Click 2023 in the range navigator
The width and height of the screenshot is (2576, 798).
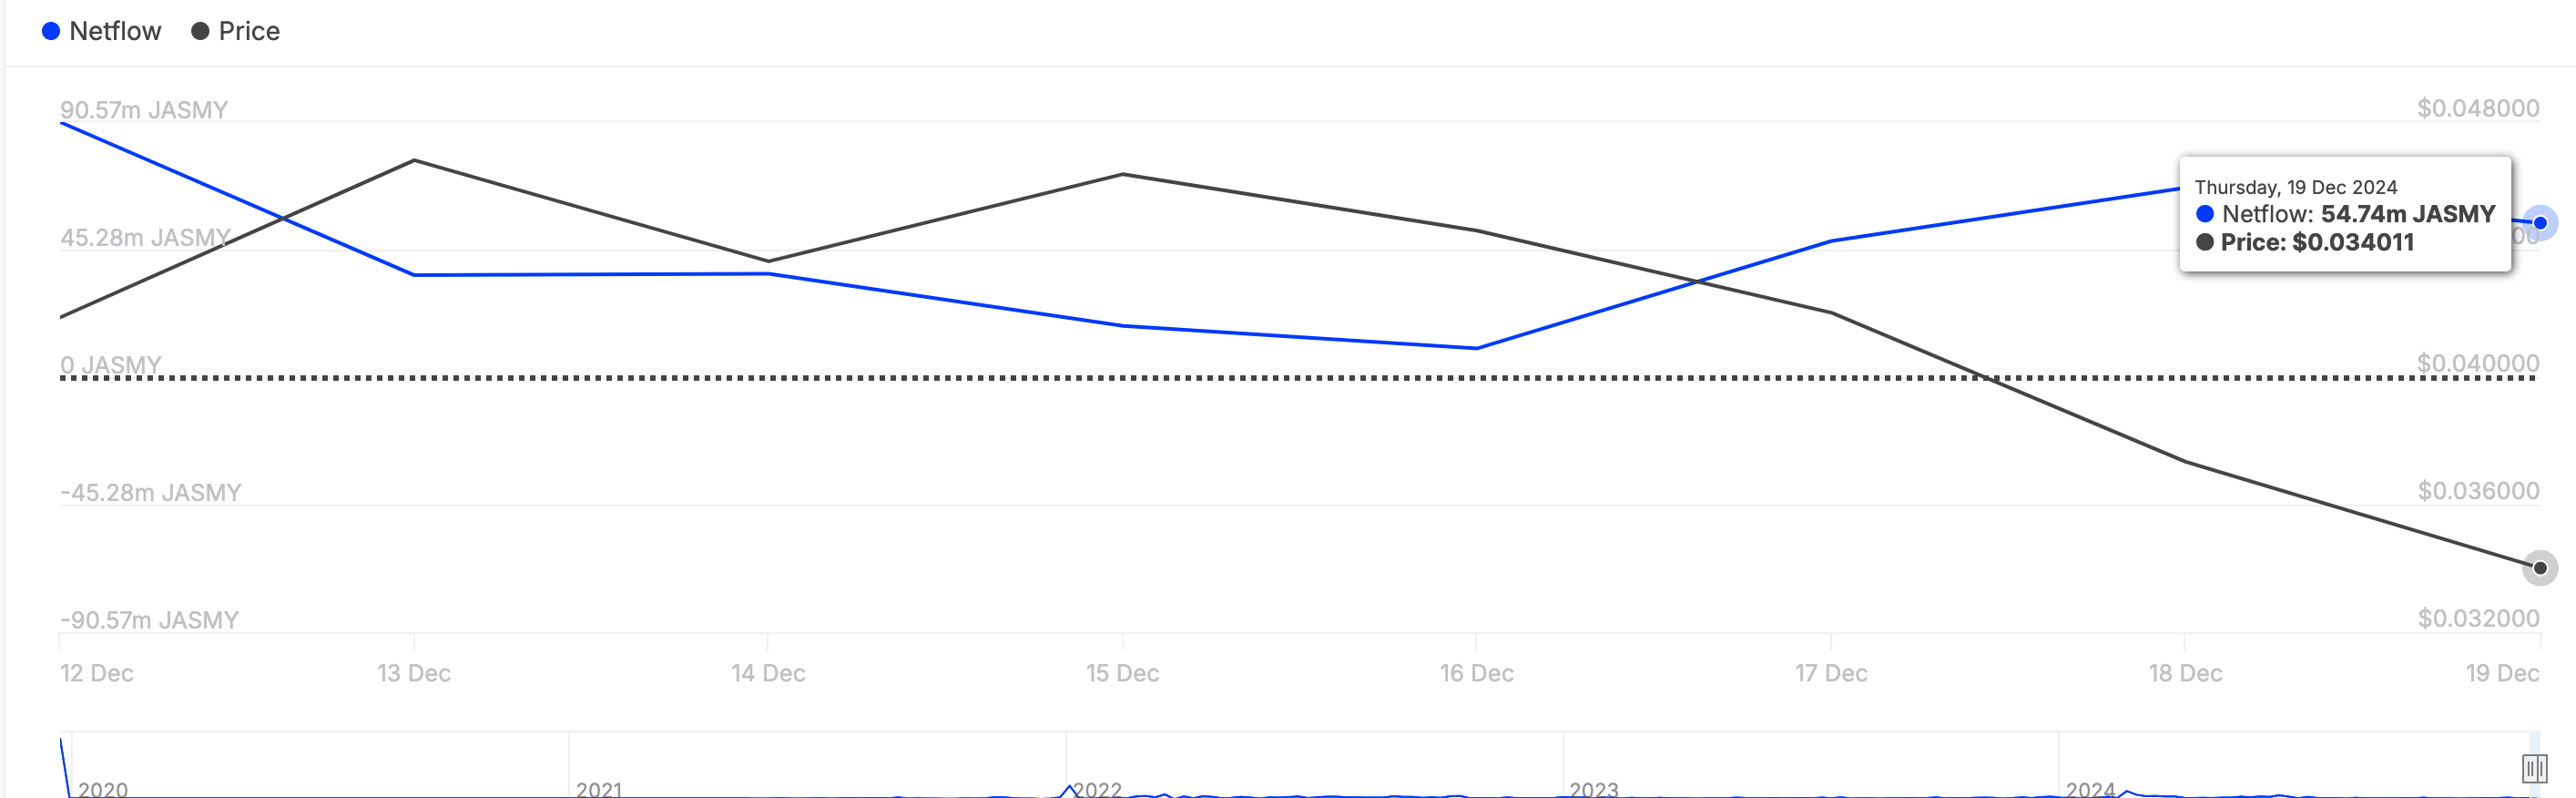pos(1594,789)
